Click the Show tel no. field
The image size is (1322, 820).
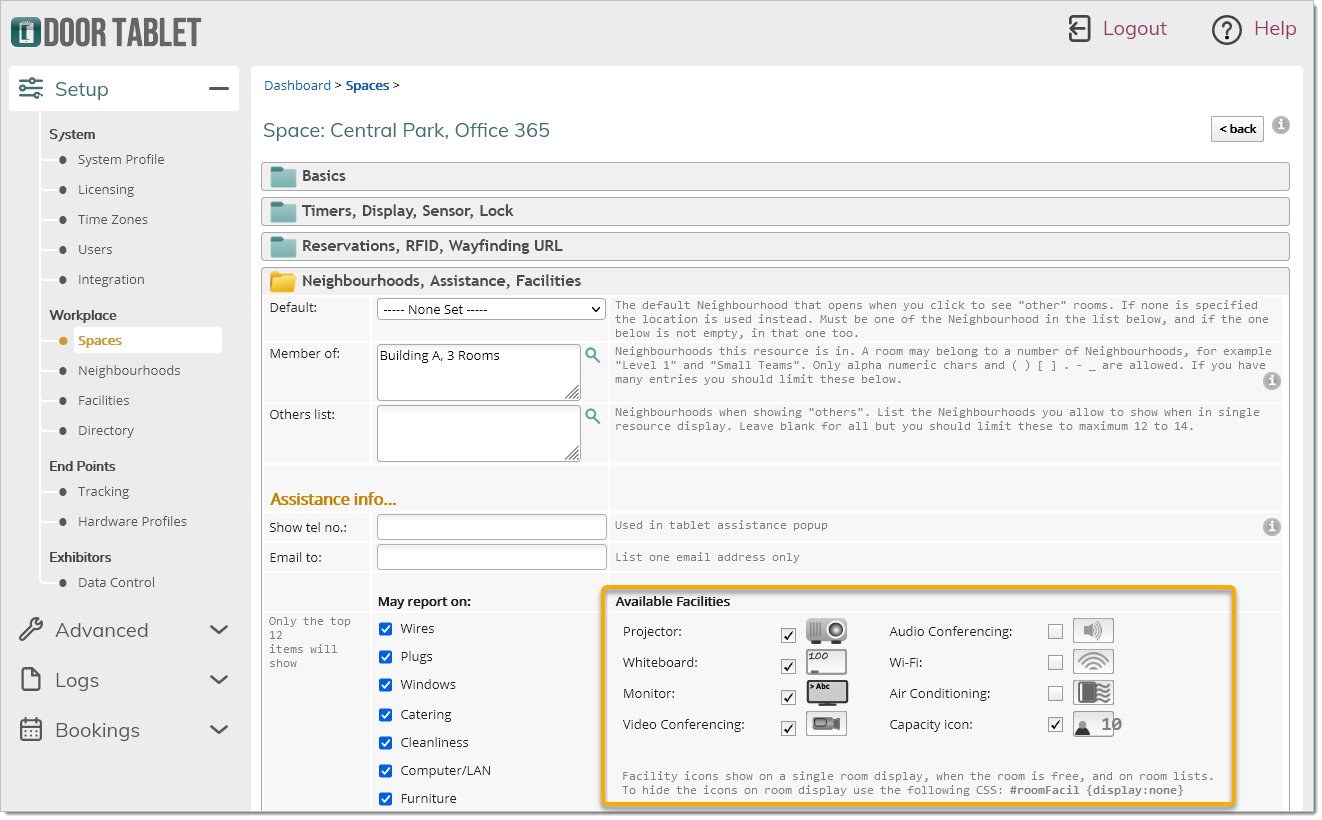491,527
